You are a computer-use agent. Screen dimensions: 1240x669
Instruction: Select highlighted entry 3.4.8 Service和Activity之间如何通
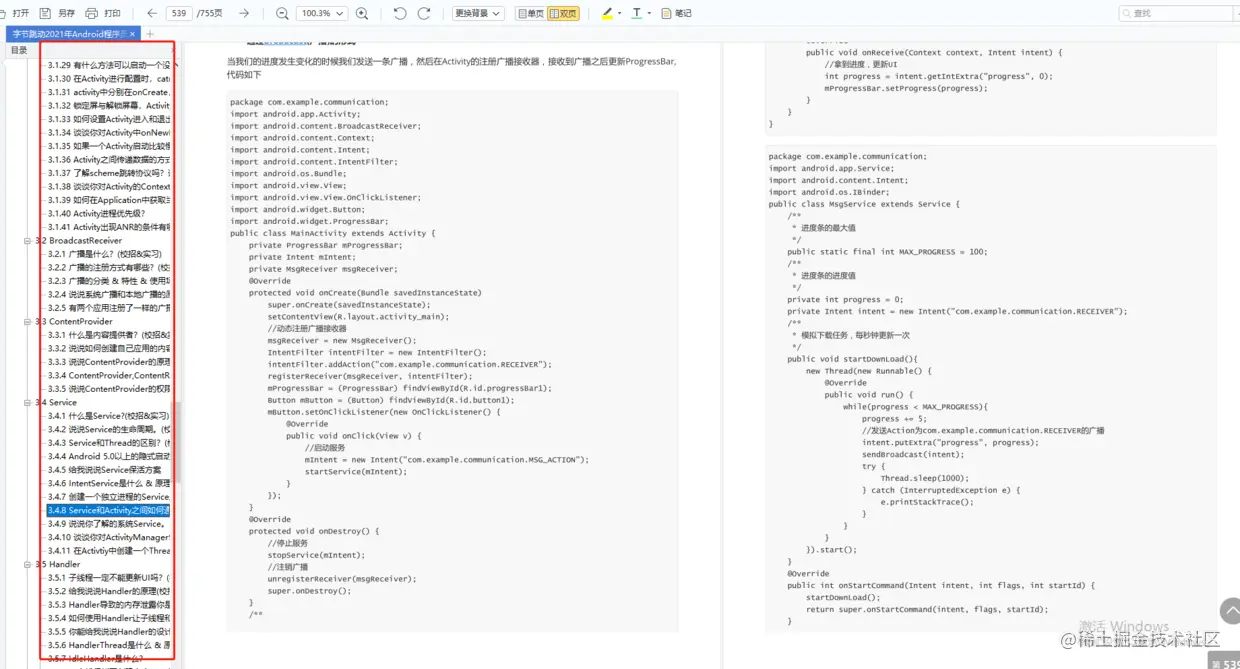tap(108, 511)
